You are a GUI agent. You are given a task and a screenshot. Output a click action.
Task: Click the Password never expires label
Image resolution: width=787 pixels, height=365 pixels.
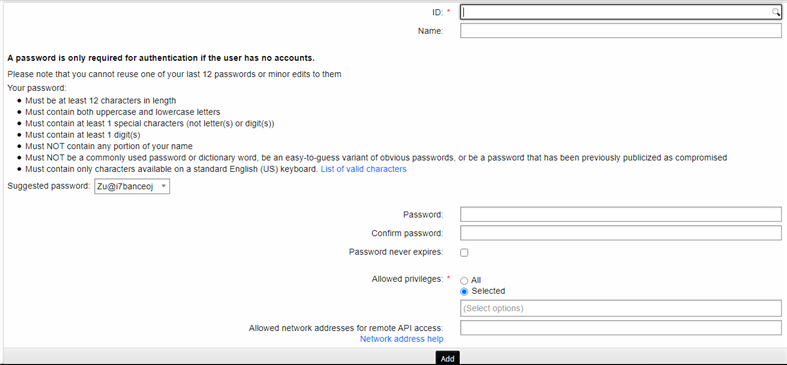[396, 252]
